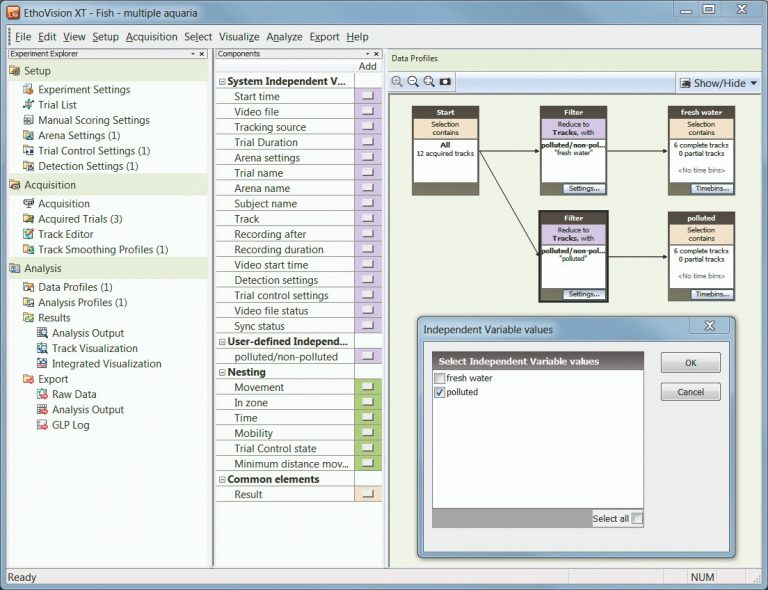Click the zoom to fit icon
This screenshot has height=590, width=768.
429,82
